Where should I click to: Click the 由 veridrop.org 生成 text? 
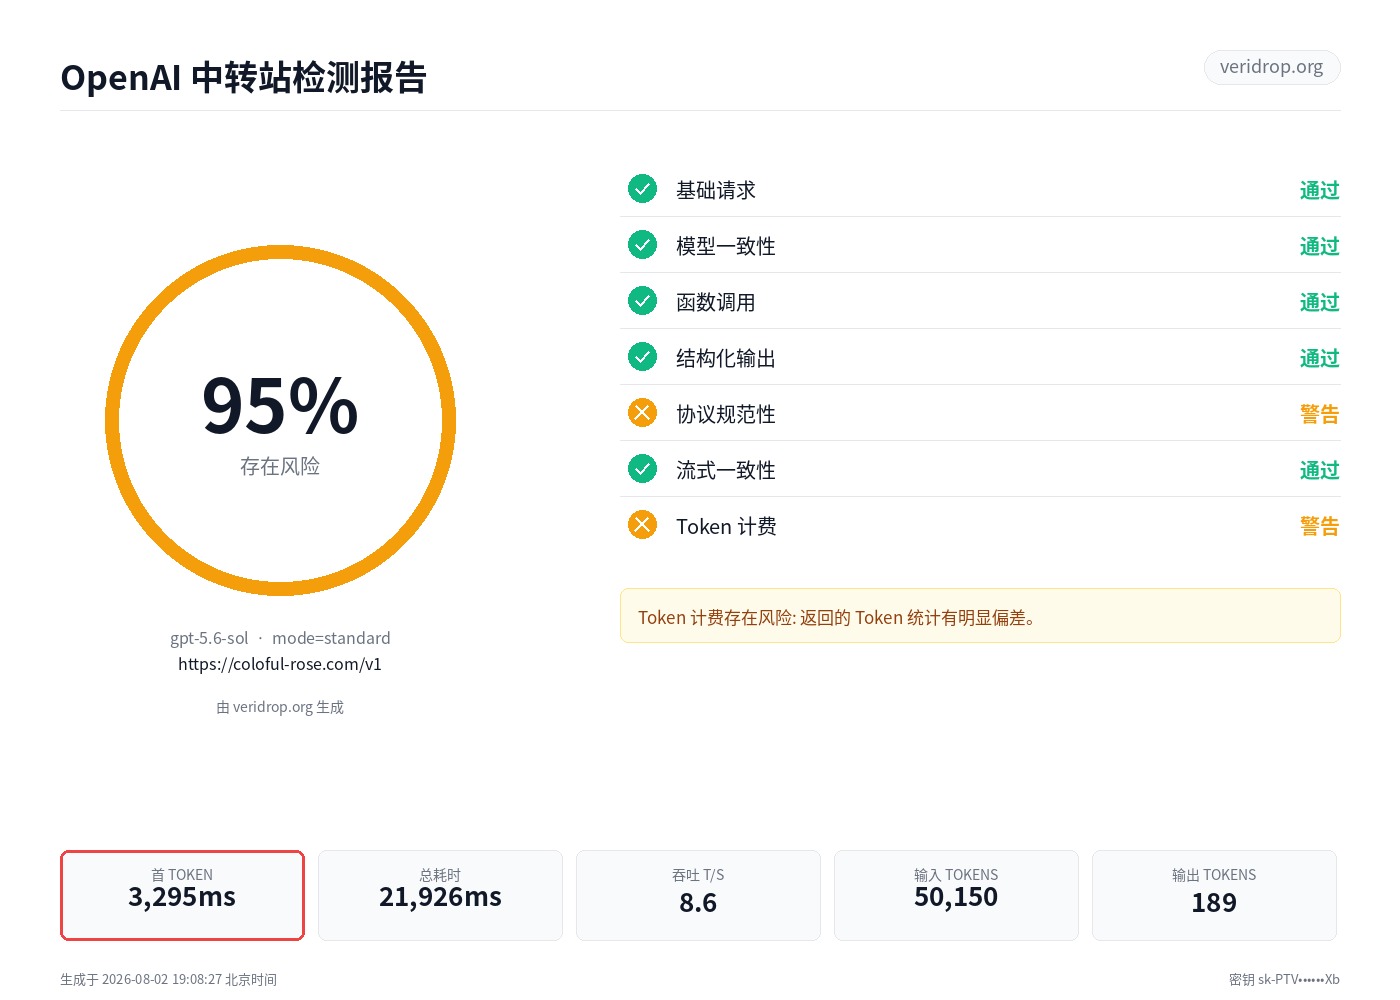point(280,707)
